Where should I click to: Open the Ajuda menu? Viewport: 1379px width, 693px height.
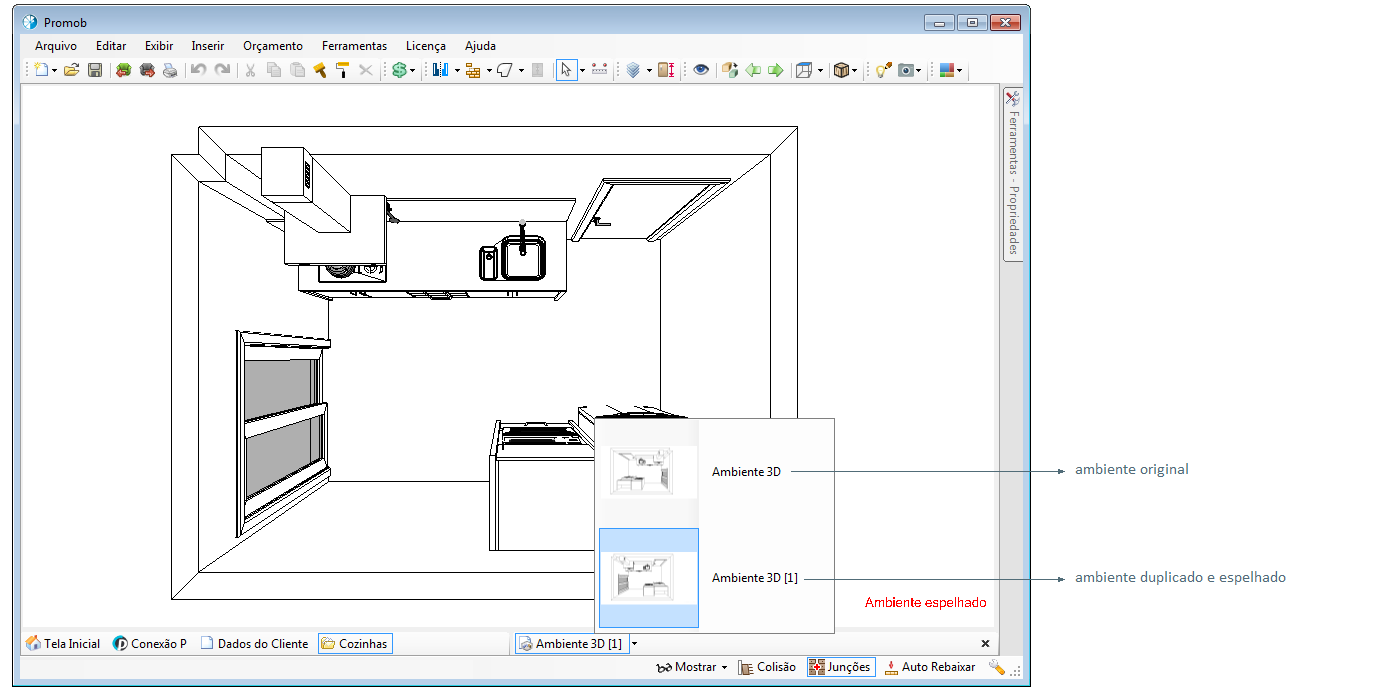tap(480, 46)
